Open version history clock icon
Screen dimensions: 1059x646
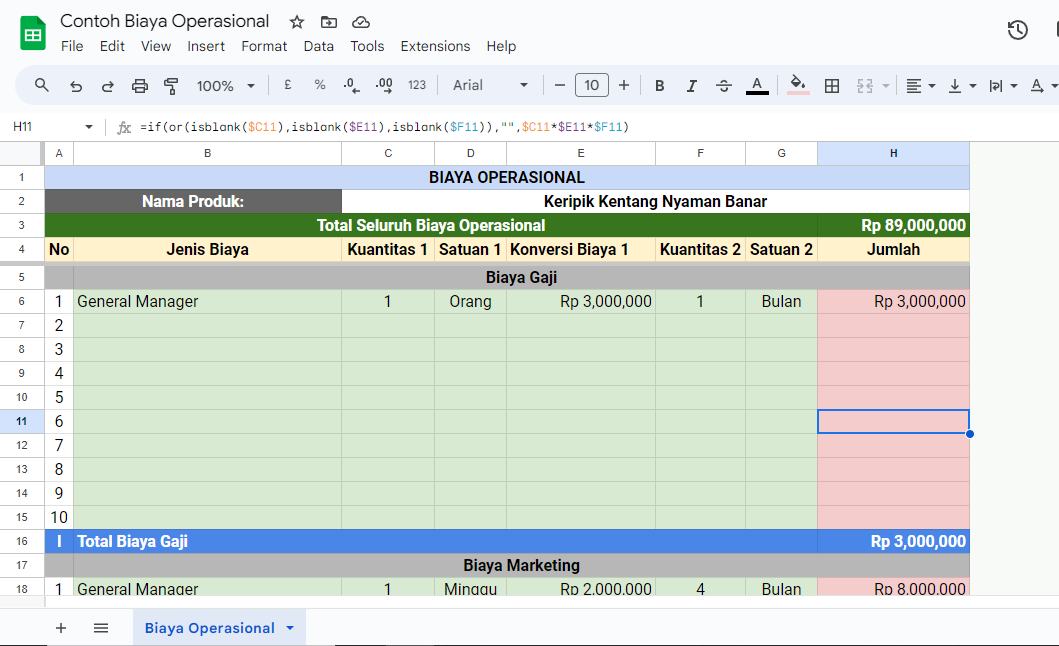[1017, 30]
